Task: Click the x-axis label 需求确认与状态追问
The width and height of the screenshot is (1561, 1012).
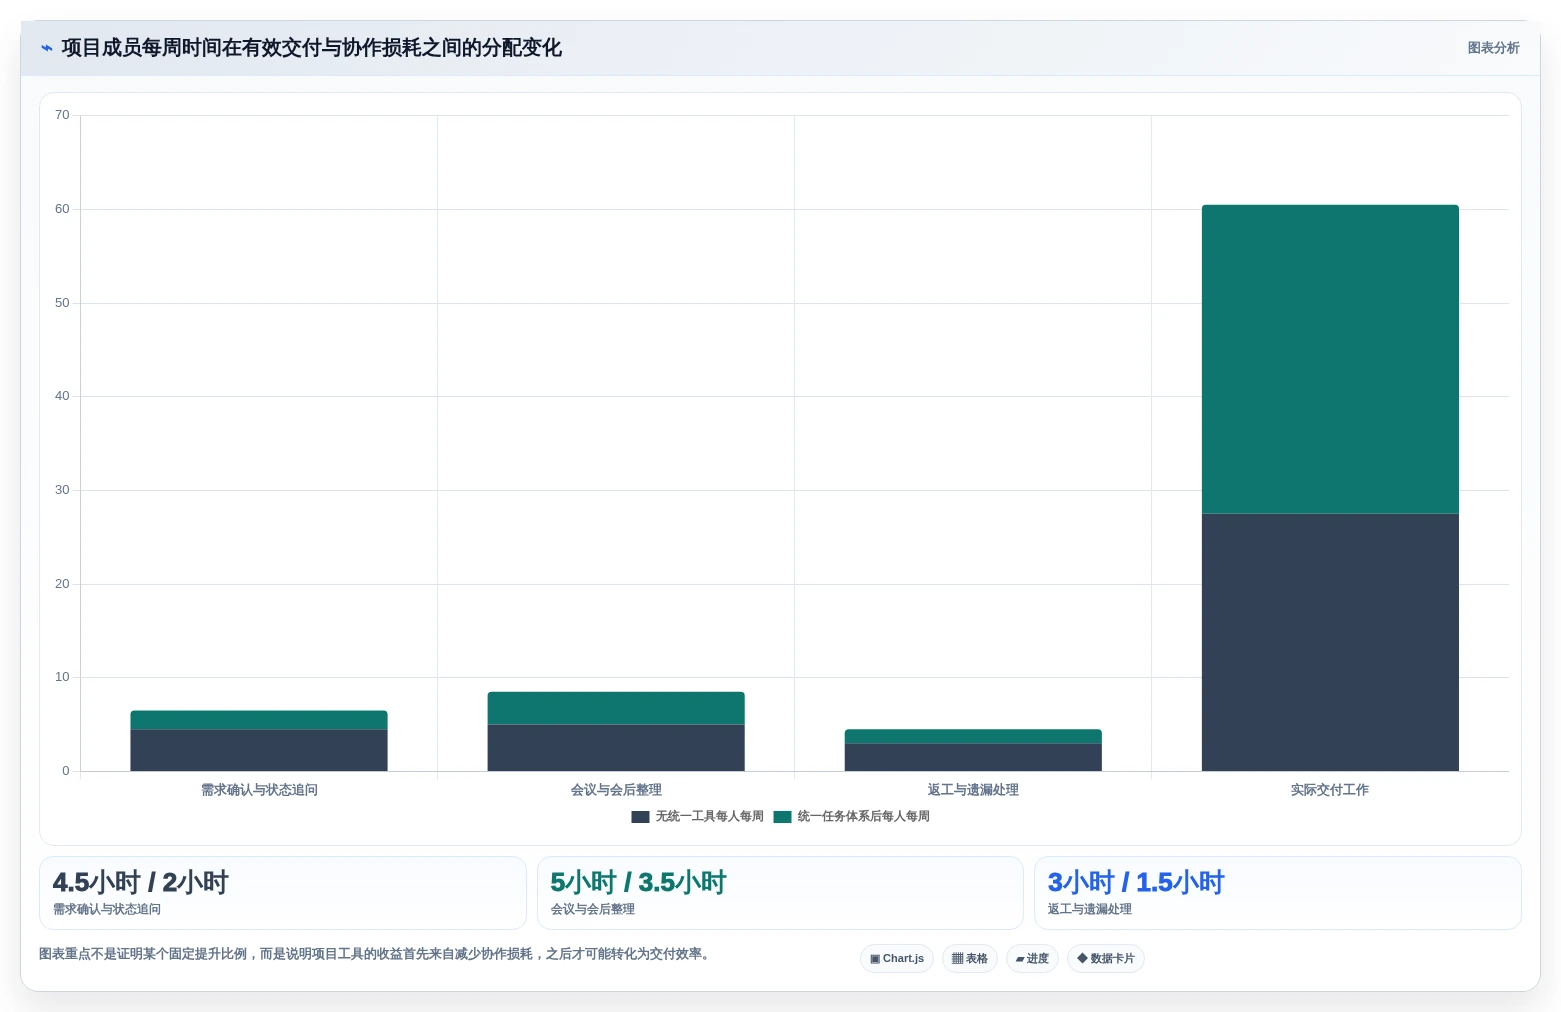Action: pos(259,790)
